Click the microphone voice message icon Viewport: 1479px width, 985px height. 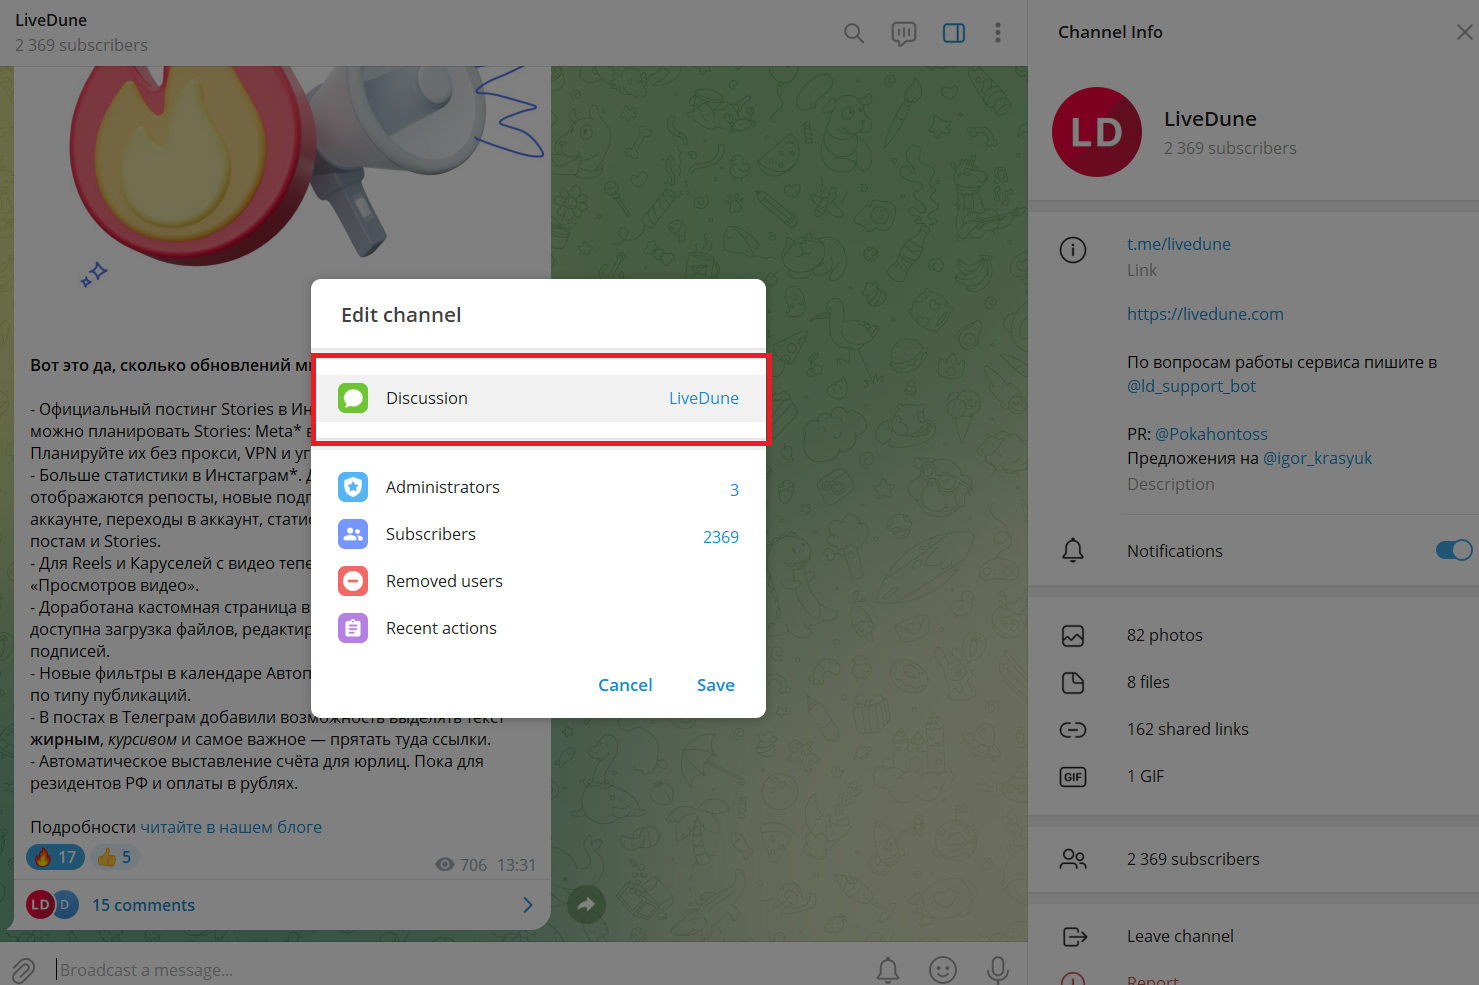tap(997, 969)
